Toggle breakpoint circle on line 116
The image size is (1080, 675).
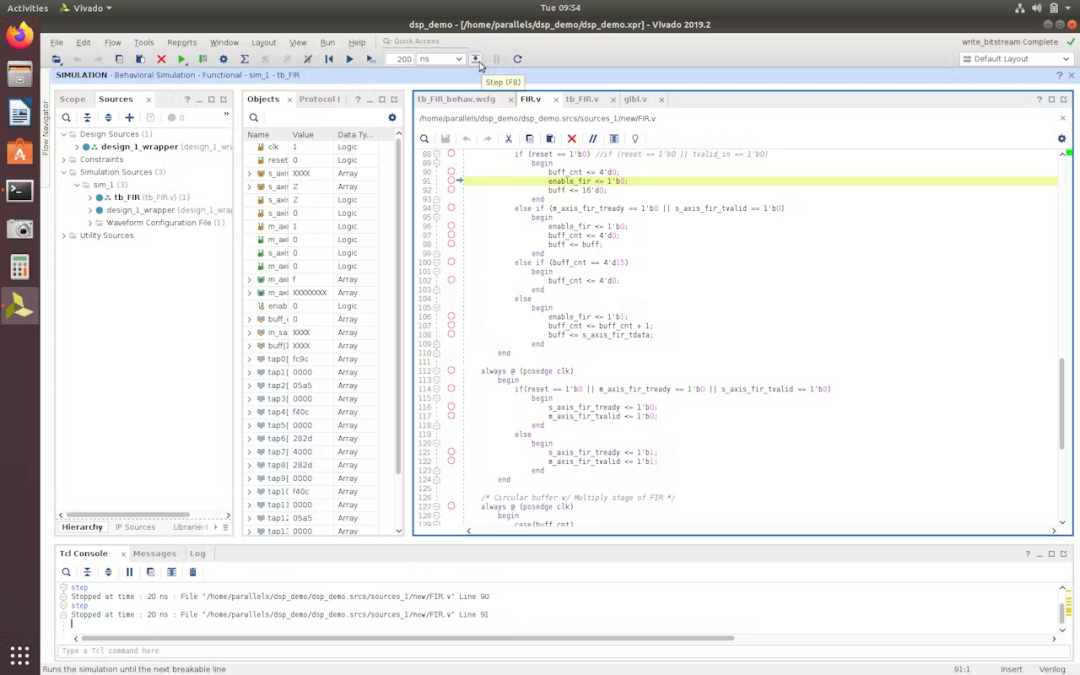coord(451,407)
